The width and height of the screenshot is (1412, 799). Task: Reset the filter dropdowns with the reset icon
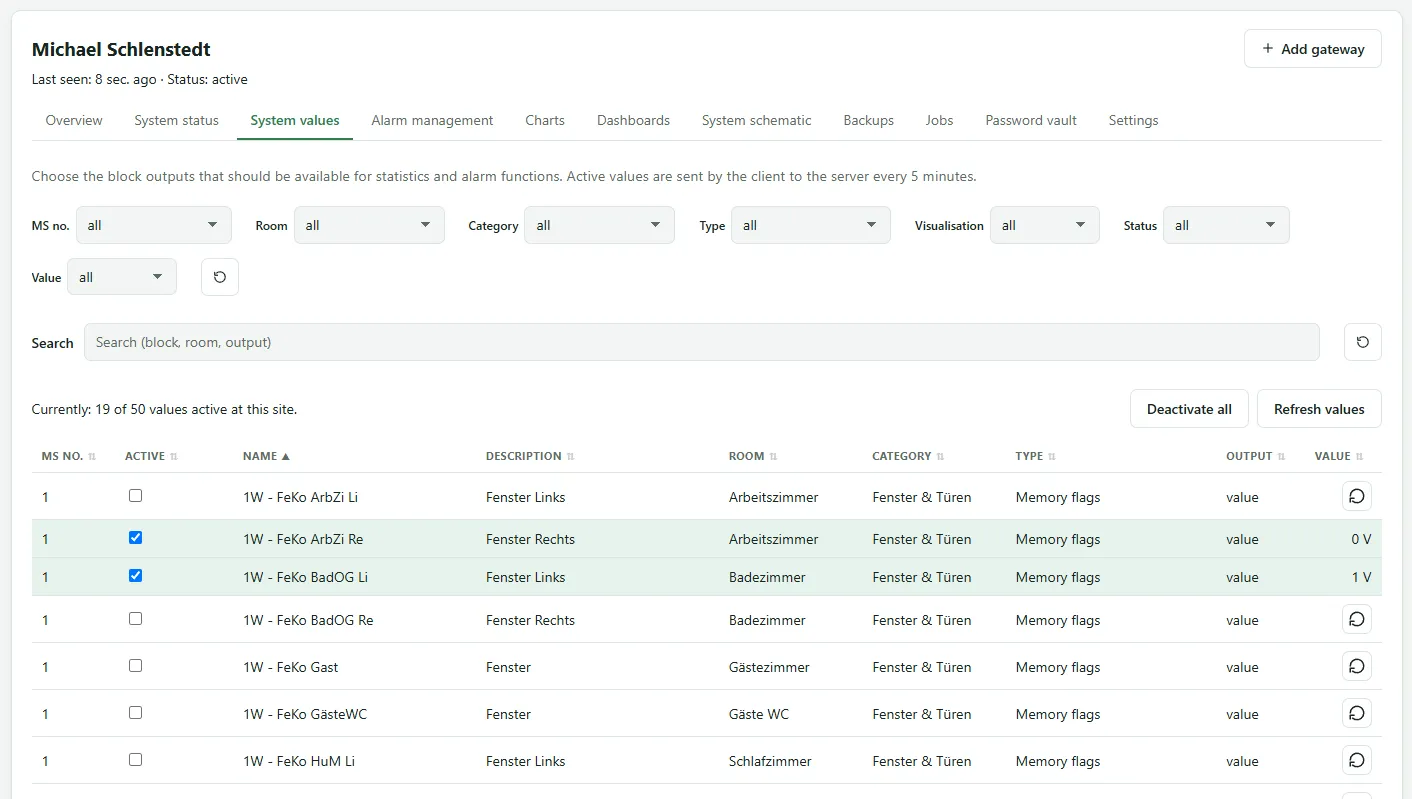click(x=220, y=277)
